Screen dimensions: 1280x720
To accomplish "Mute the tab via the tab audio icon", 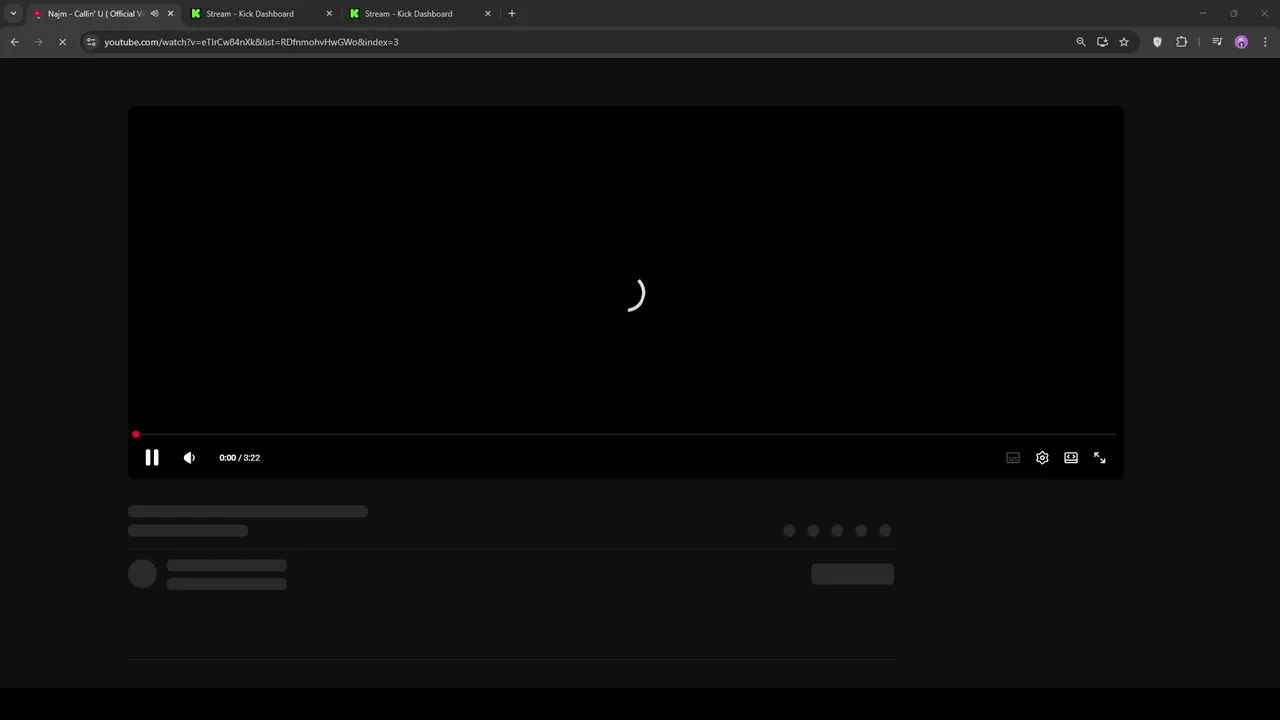I will [x=154, y=14].
